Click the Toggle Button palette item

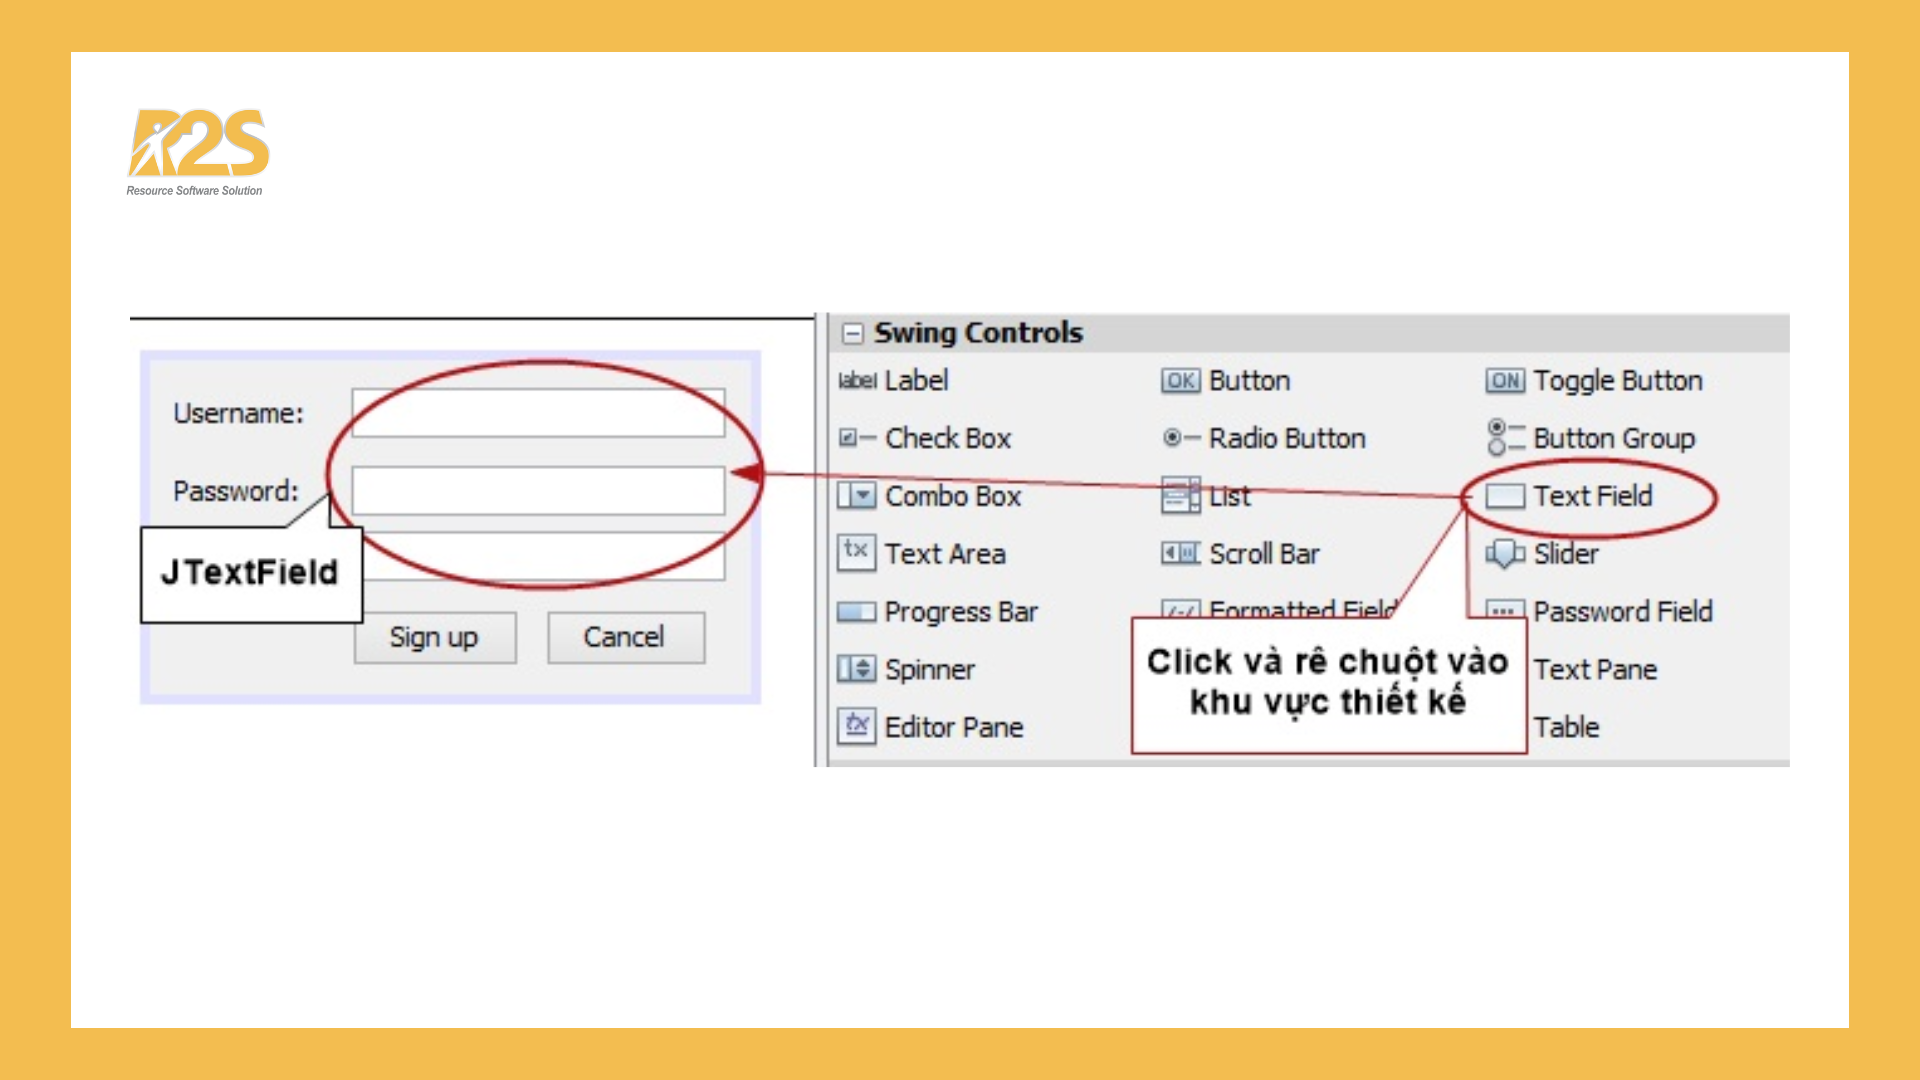coord(1616,381)
